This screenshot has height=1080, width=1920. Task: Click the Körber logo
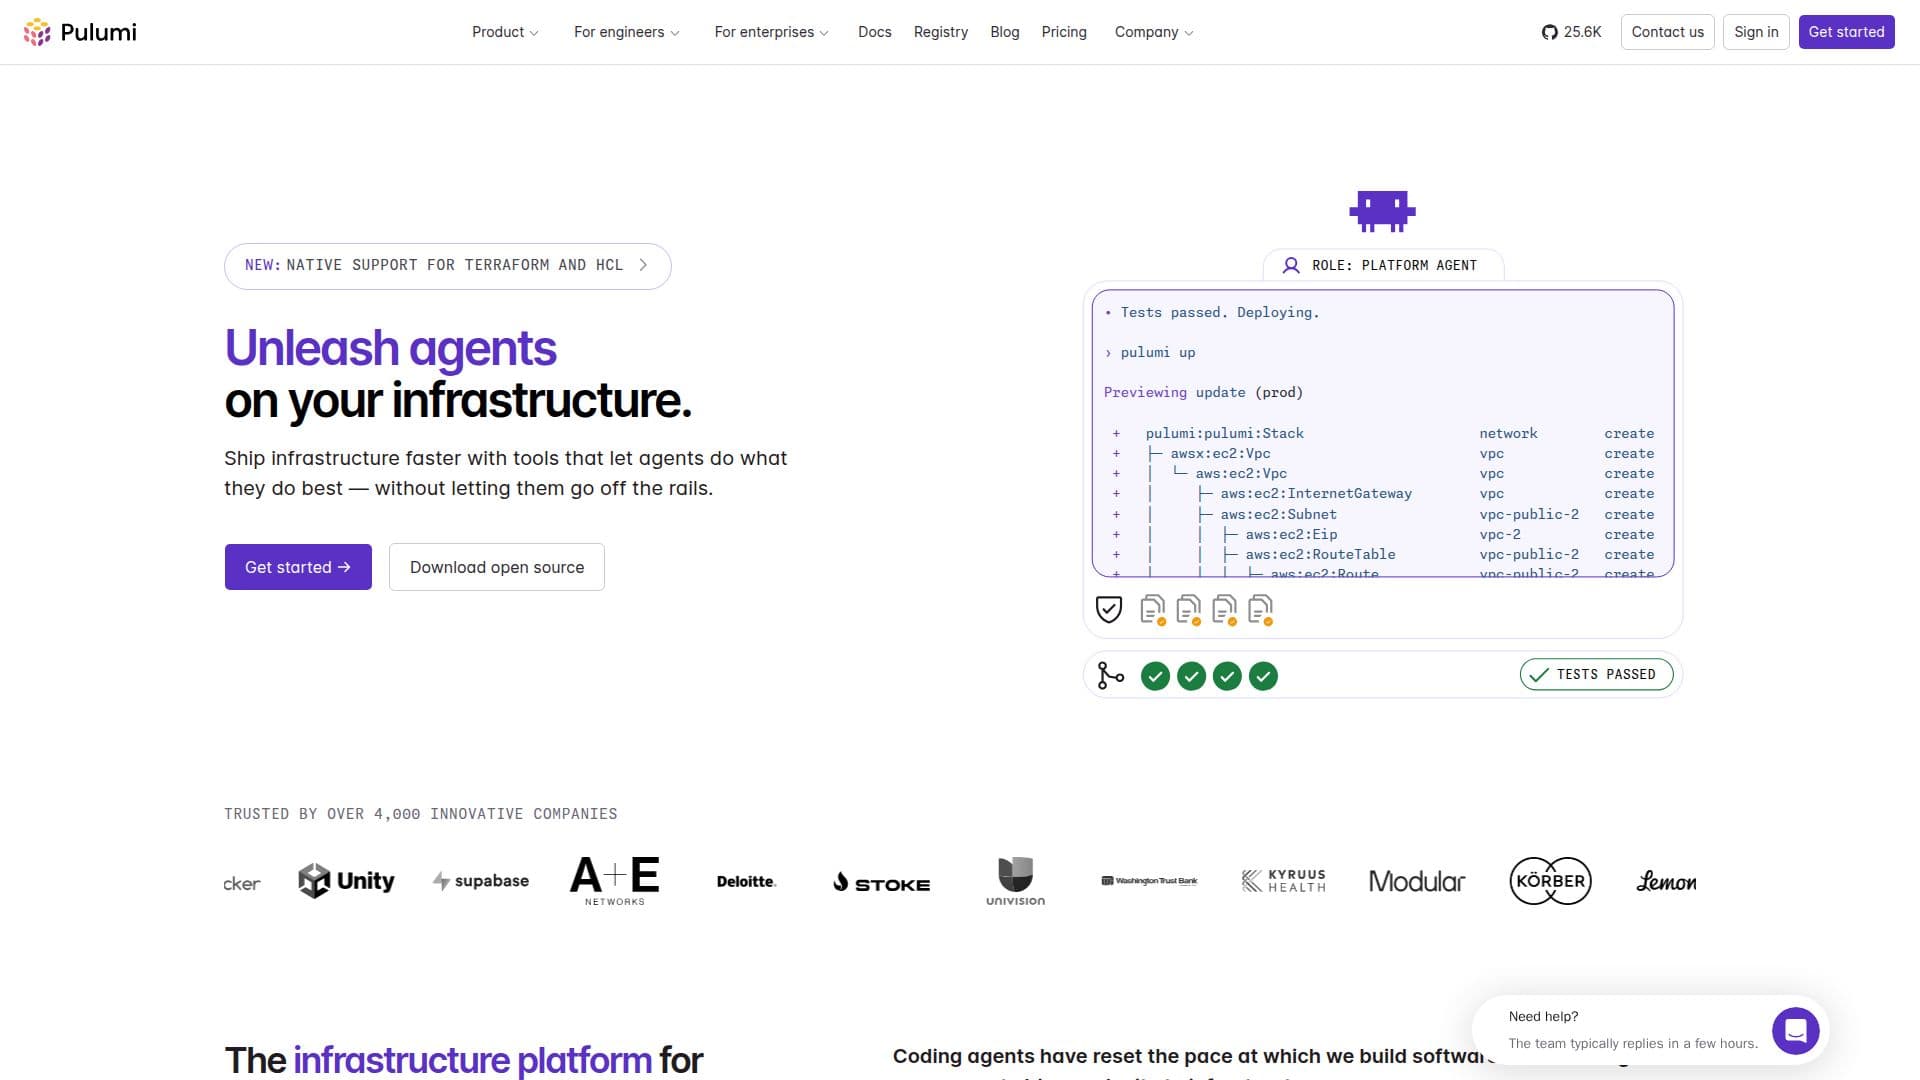[x=1550, y=881]
